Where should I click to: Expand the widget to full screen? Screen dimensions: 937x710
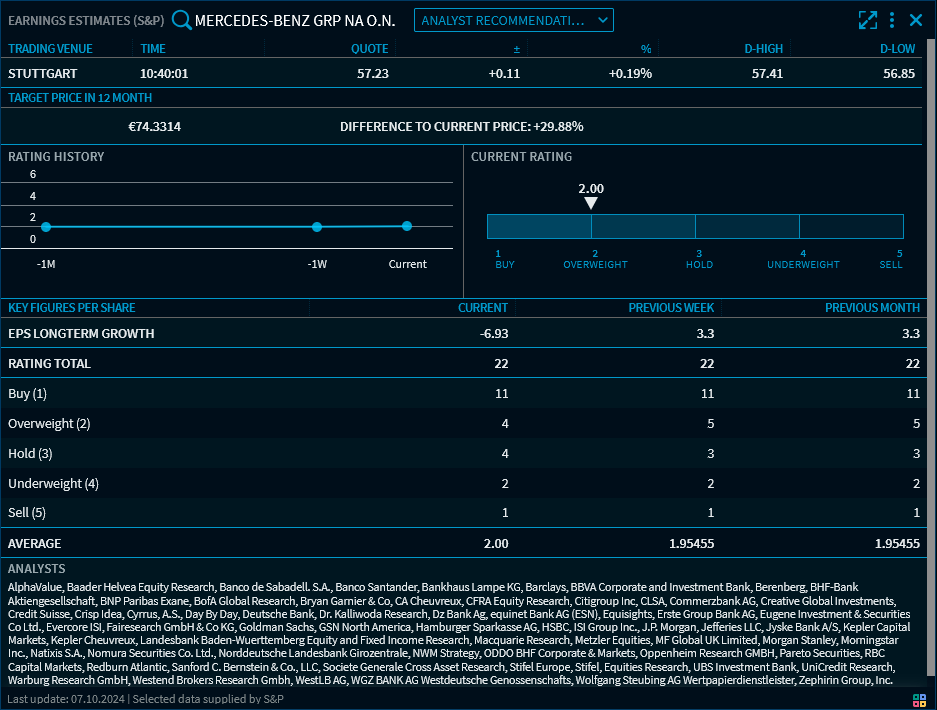[867, 20]
